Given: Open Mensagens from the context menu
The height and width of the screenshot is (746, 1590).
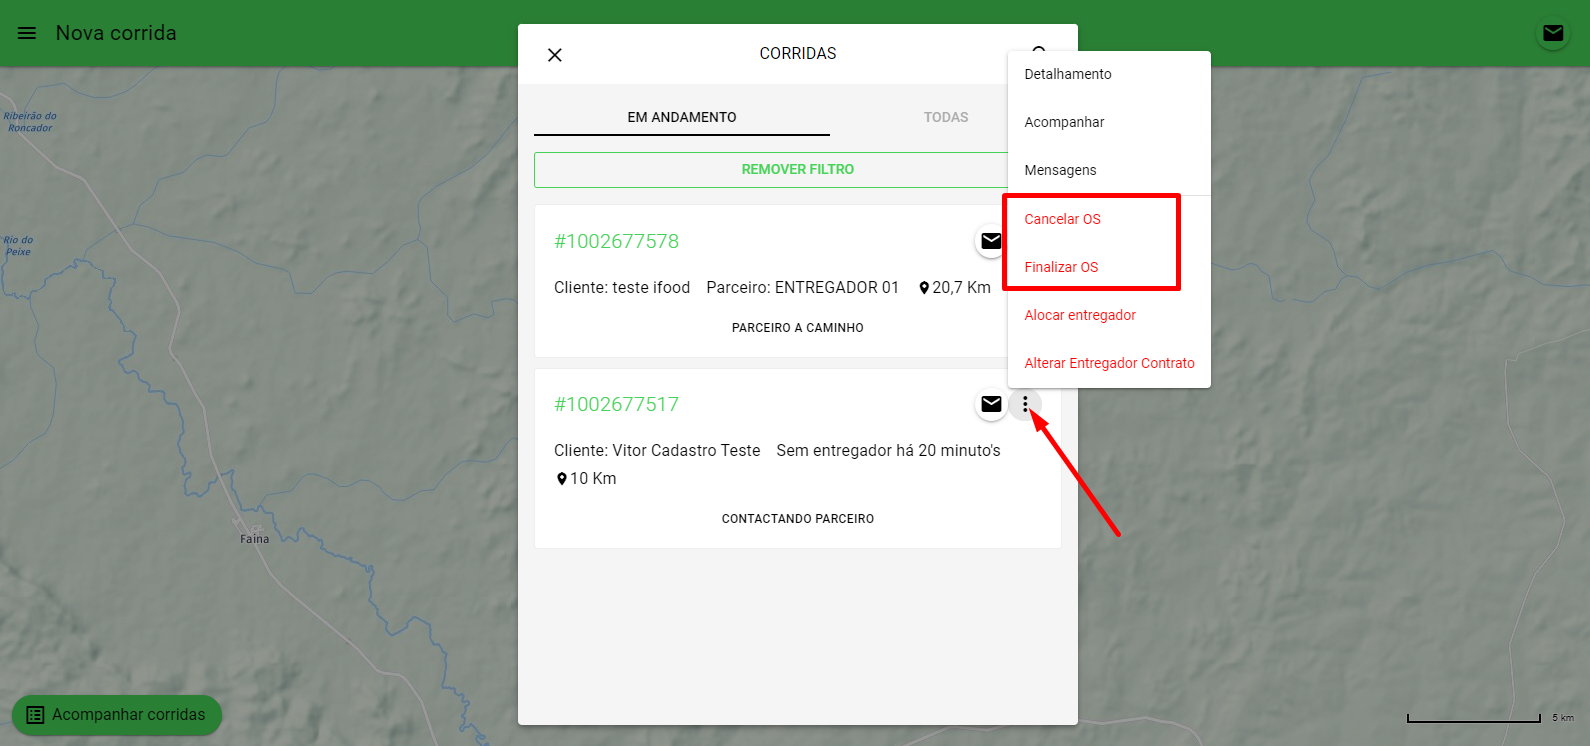Looking at the screenshot, I should click(1109, 170).
